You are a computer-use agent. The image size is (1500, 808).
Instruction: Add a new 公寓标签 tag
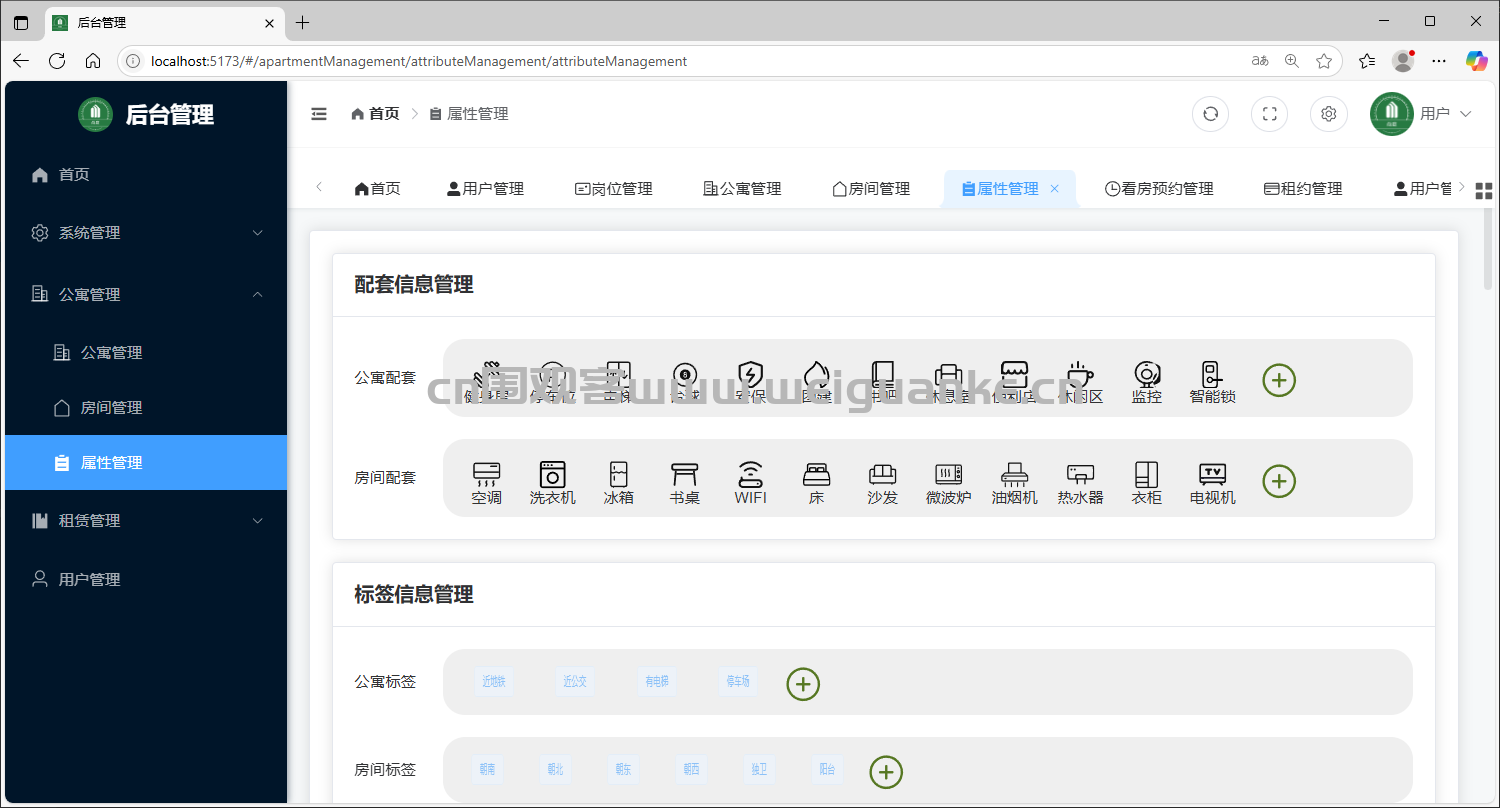click(803, 684)
